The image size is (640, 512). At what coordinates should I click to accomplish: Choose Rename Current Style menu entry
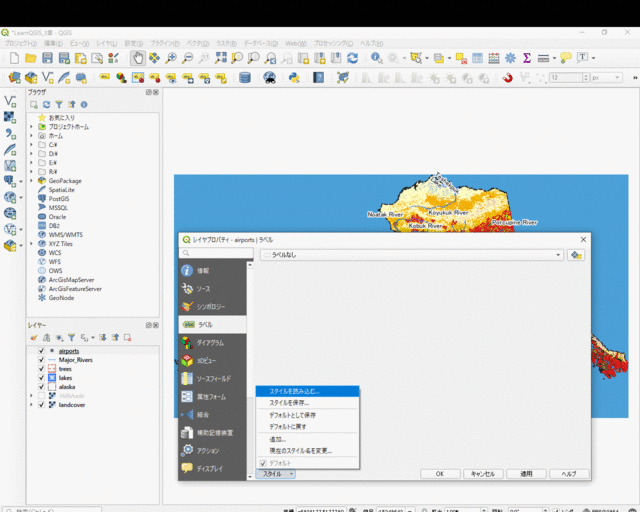(307, 451)
